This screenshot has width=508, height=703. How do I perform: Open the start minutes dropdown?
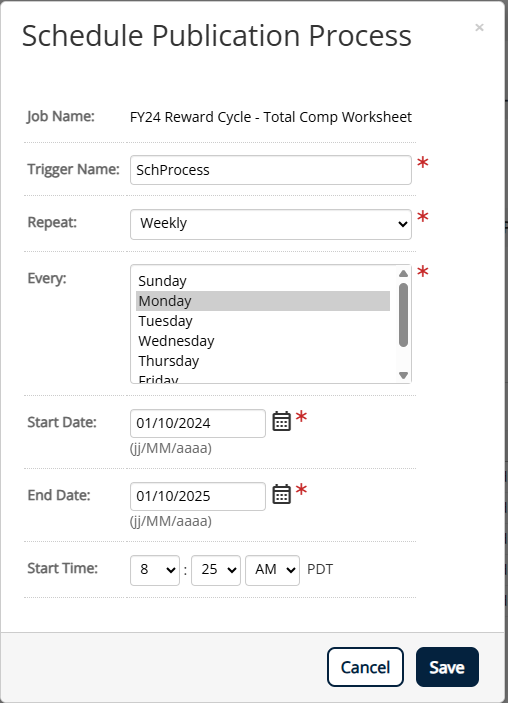click(216, 570)
